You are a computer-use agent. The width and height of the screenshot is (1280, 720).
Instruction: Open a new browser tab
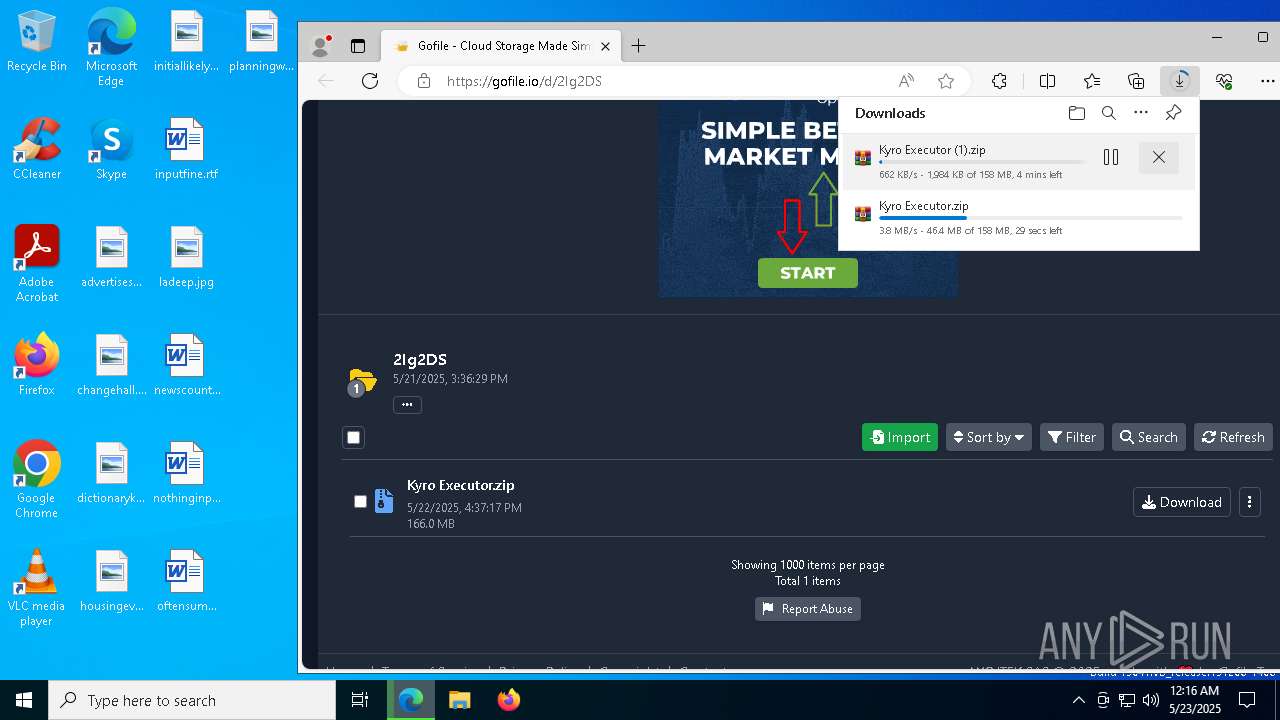tap(638, 46)
